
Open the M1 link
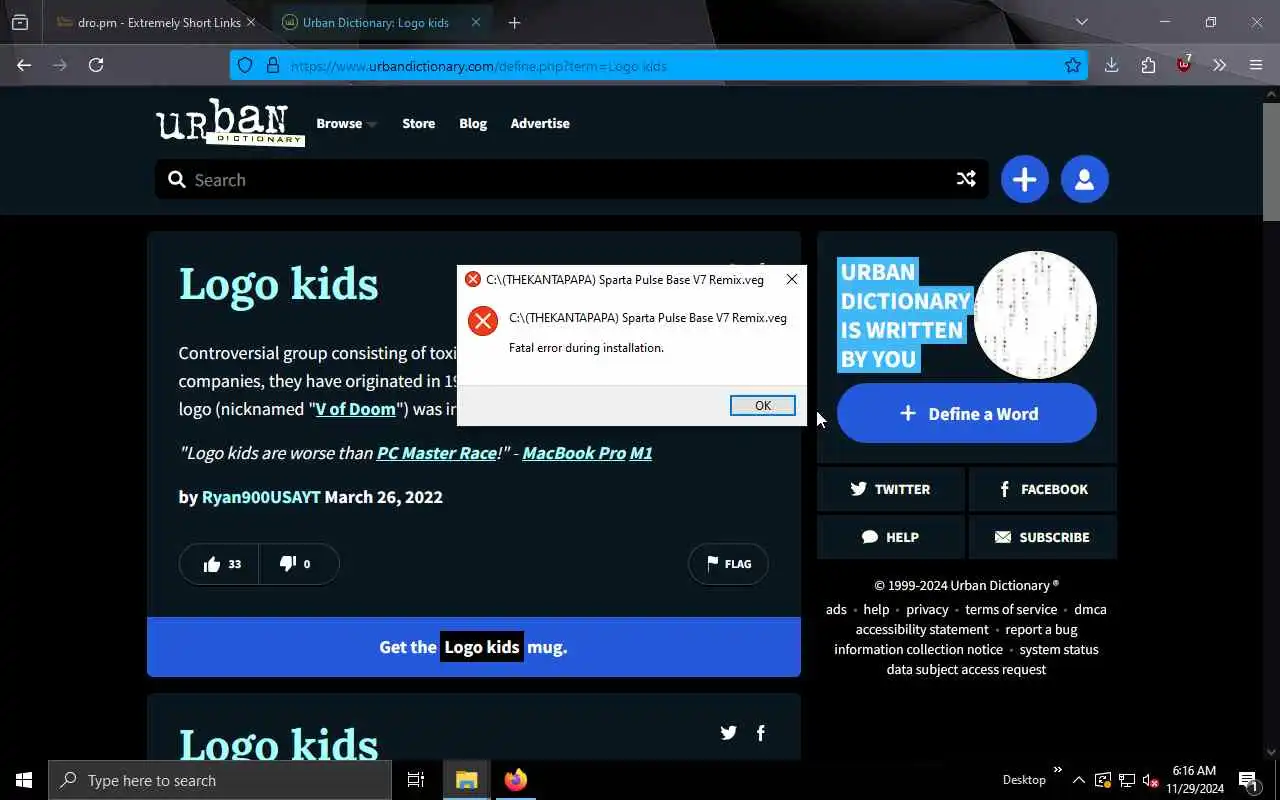pos(641,453)
